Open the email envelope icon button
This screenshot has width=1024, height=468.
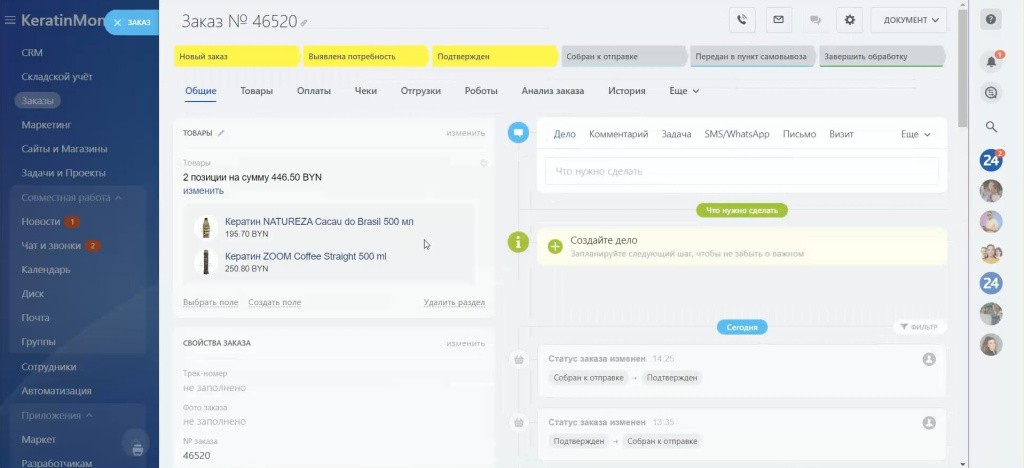777,19
